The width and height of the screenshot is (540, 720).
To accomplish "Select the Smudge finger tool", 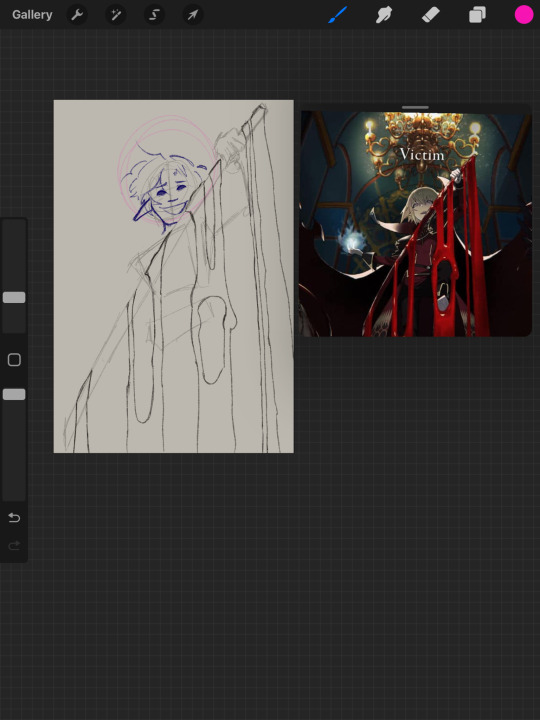I will [x=384, y=15].
